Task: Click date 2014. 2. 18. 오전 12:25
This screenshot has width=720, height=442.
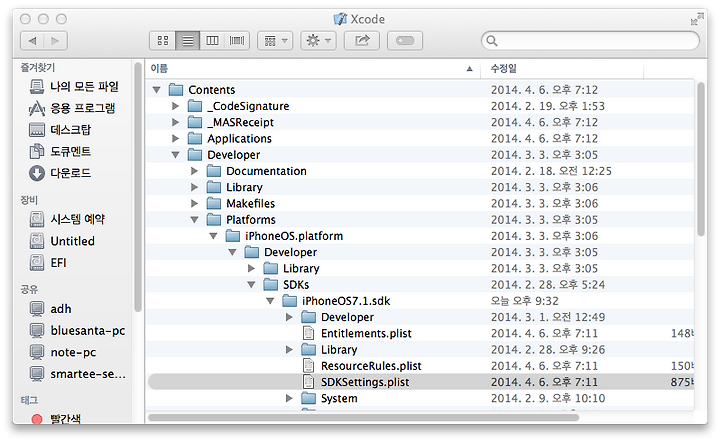Action: (x=551, y=171)
